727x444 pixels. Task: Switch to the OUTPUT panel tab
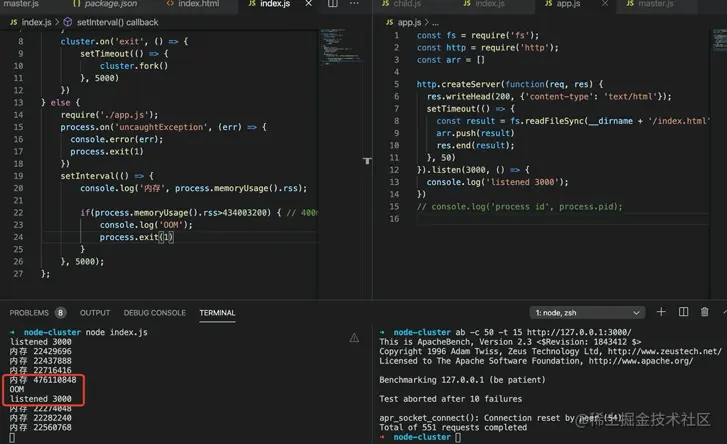[95, 313]
